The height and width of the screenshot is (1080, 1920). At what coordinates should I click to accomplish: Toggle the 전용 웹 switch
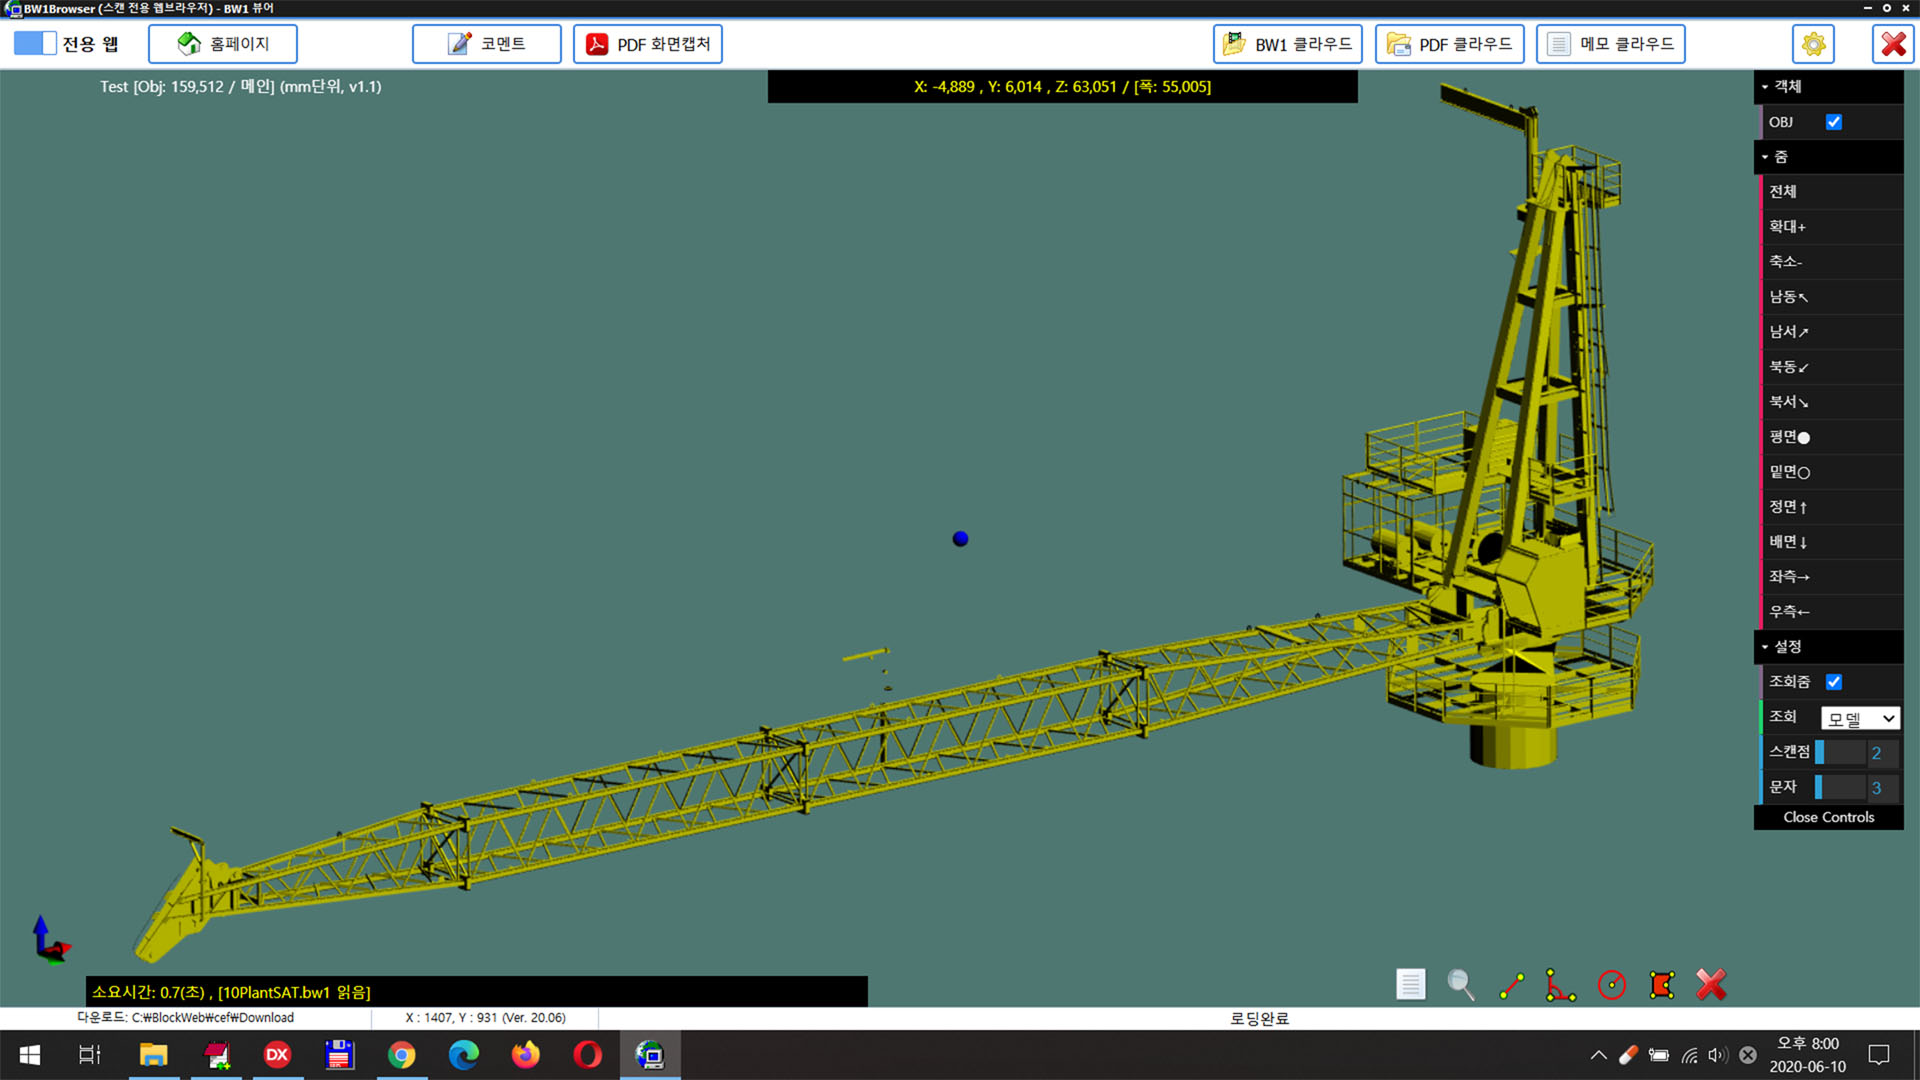[x=35, y=44]
